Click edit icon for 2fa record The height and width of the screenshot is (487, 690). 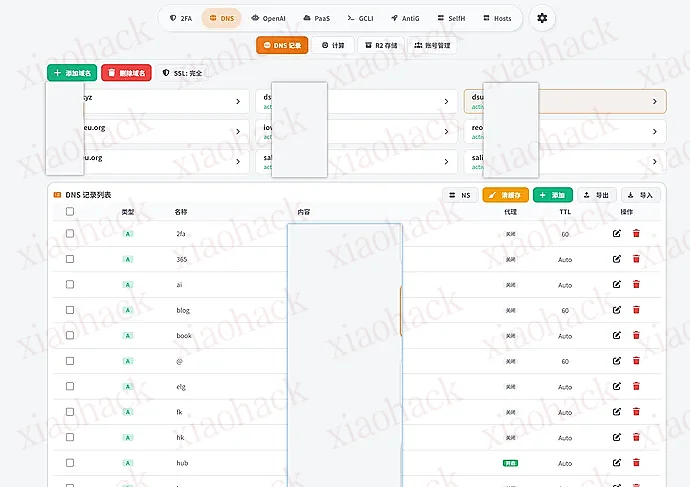coord(617,233)
